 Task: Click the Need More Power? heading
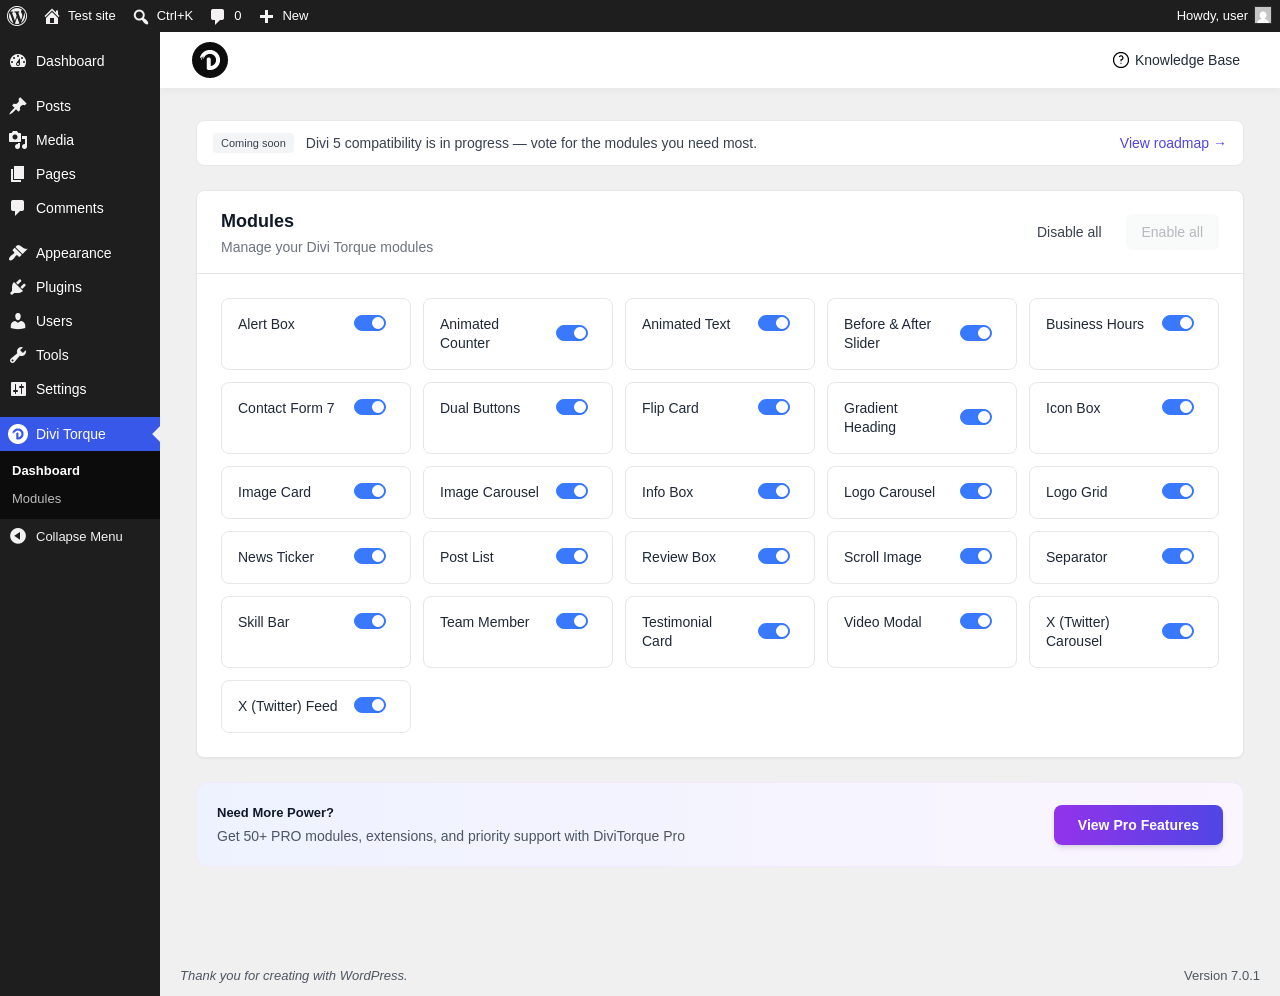coord(275,813)
